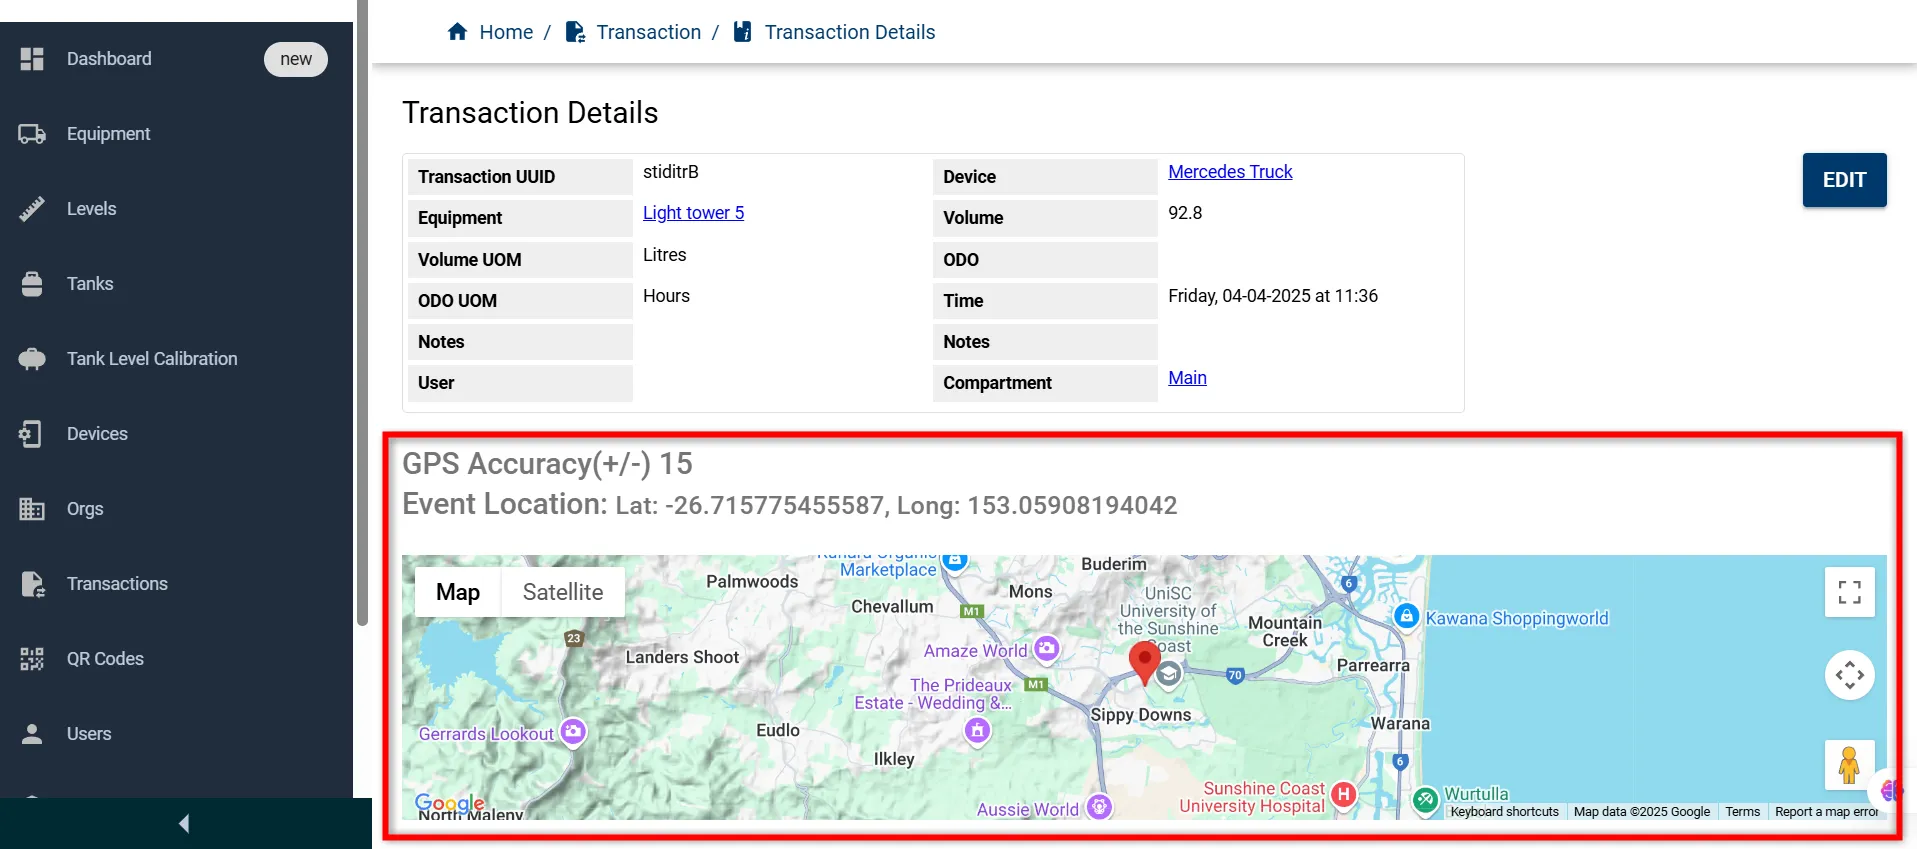Click the Orgs building icon
This screenshot has width=1917, height=849.
32,509
